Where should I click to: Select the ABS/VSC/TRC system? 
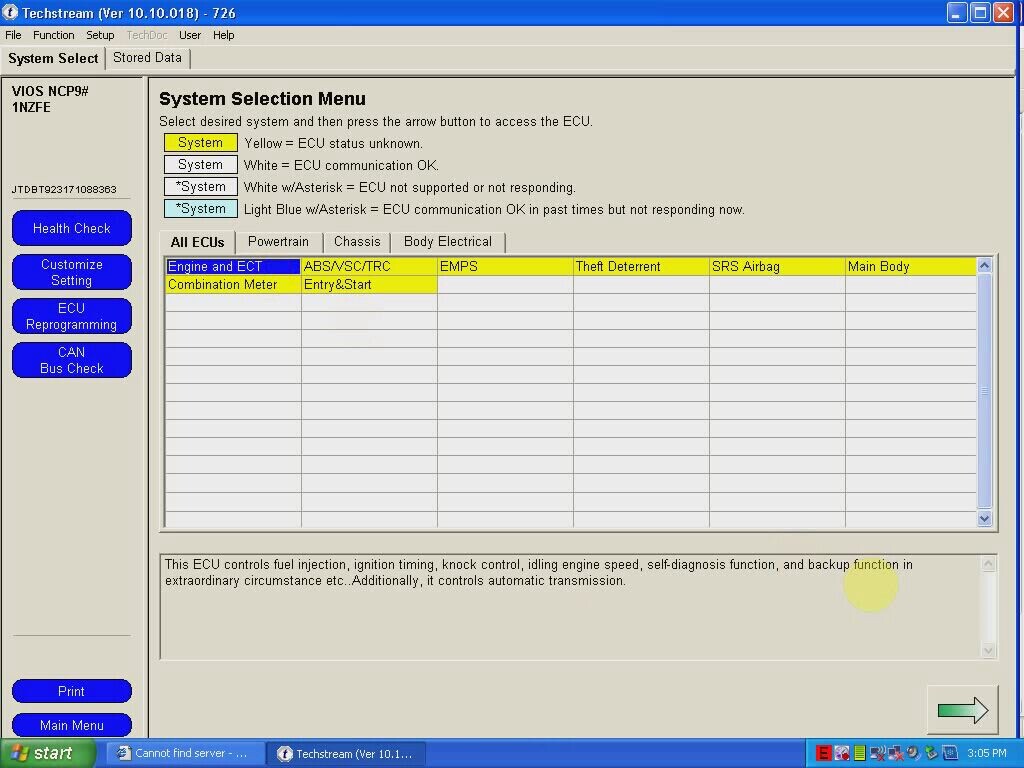[x=369, y=266]
